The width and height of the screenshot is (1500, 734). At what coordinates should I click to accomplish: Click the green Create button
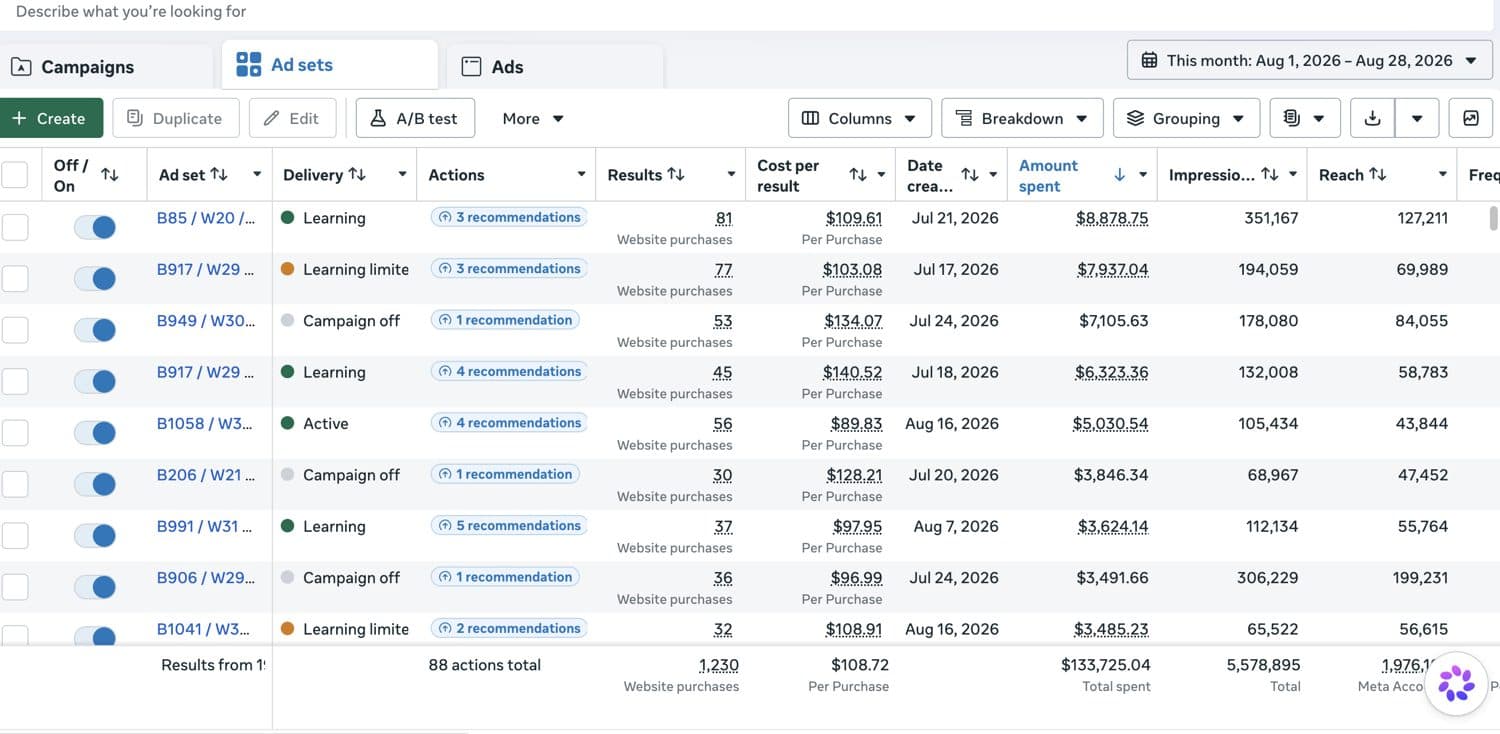(x=51, y=118)
